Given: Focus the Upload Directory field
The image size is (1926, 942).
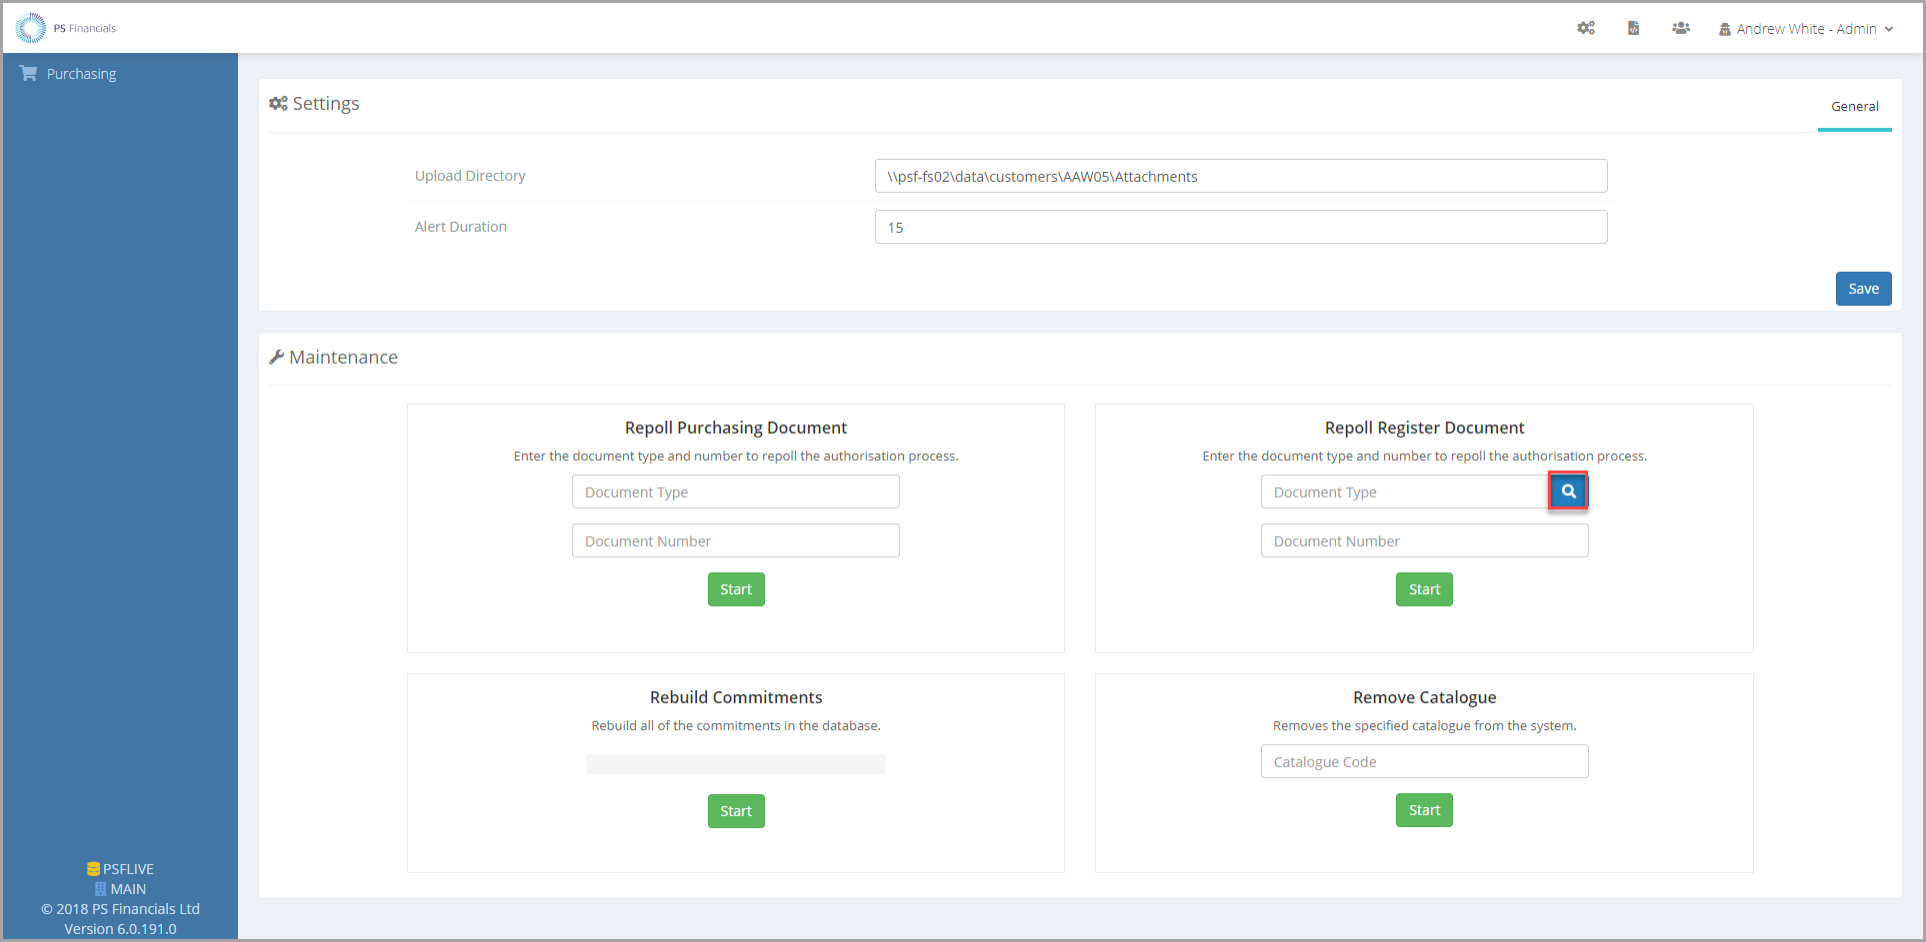Looking at the screenshot, I should click(1240, 176).
